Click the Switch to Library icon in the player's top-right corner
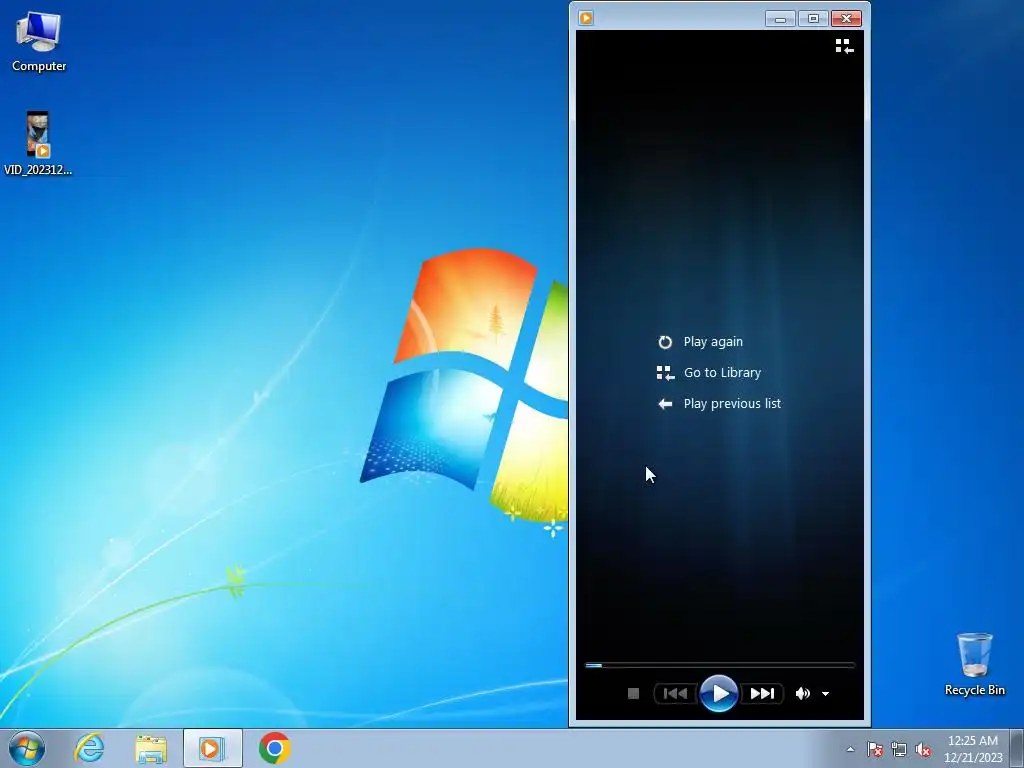 pos(844,46)
